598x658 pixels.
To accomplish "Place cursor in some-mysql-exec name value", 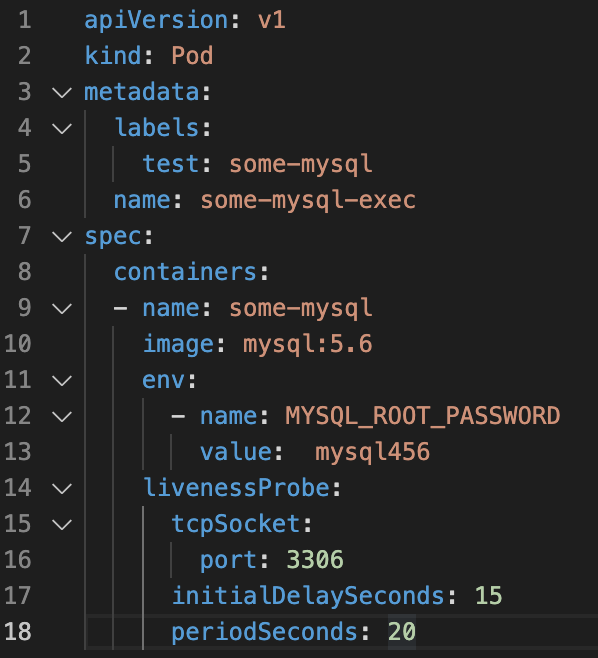I will pyautogui.click(x=308, y=201).
